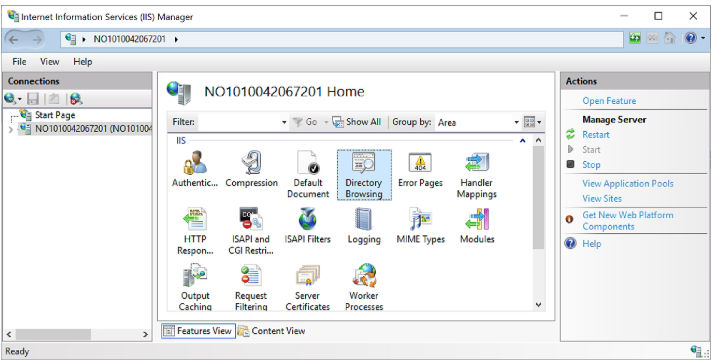
Task: Click the Show All filter button
Action: 356,122
